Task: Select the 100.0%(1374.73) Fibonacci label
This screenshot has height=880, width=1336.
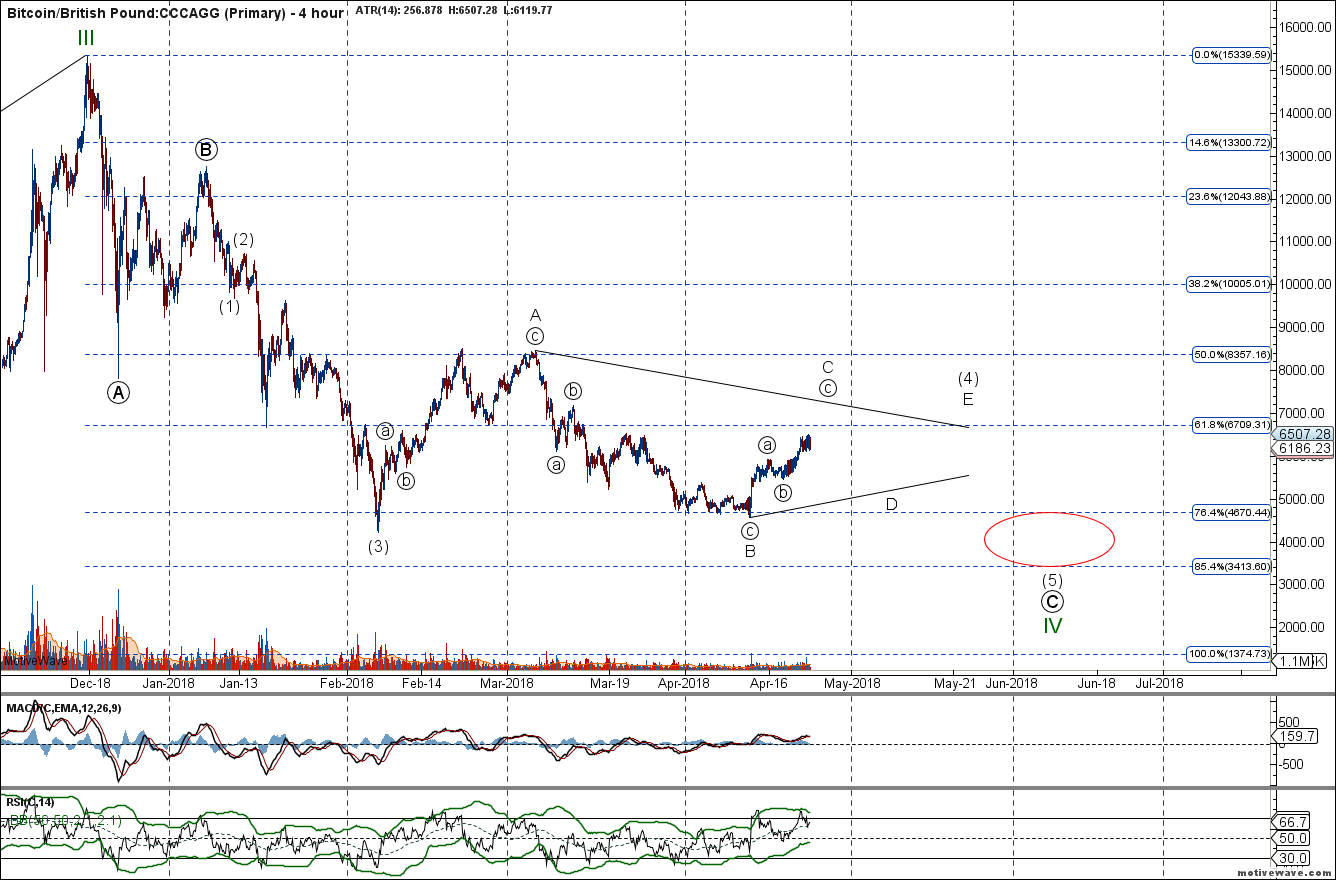Action: [x=1230, y=654]
